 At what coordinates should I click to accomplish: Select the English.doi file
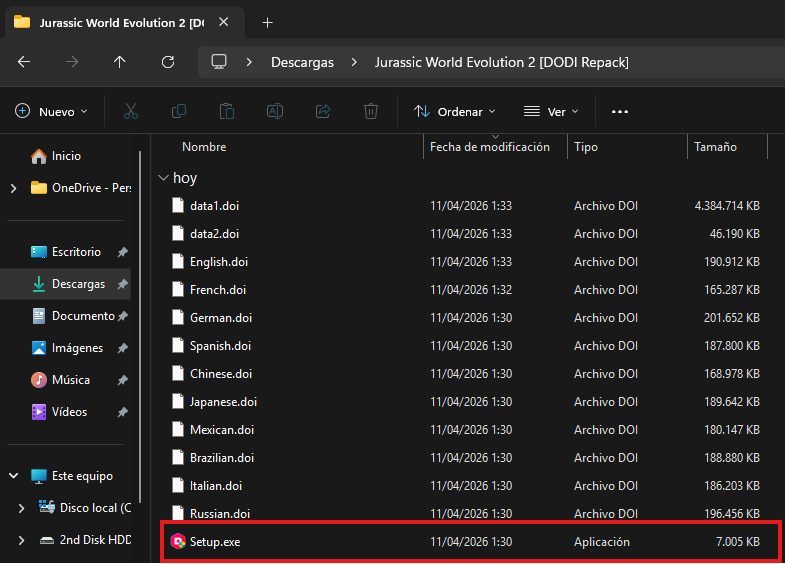click(219, 262)
